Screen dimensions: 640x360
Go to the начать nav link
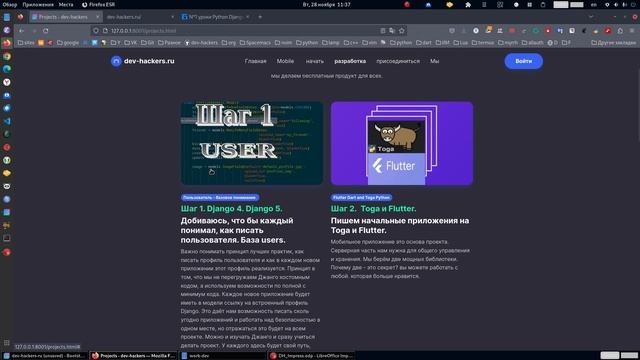pos(315,61)
